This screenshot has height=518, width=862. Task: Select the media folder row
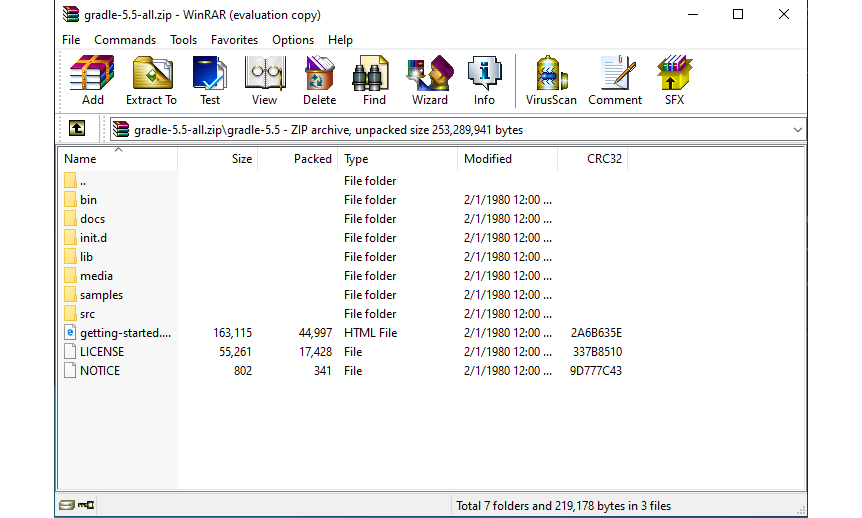click(x=343, y=275)
